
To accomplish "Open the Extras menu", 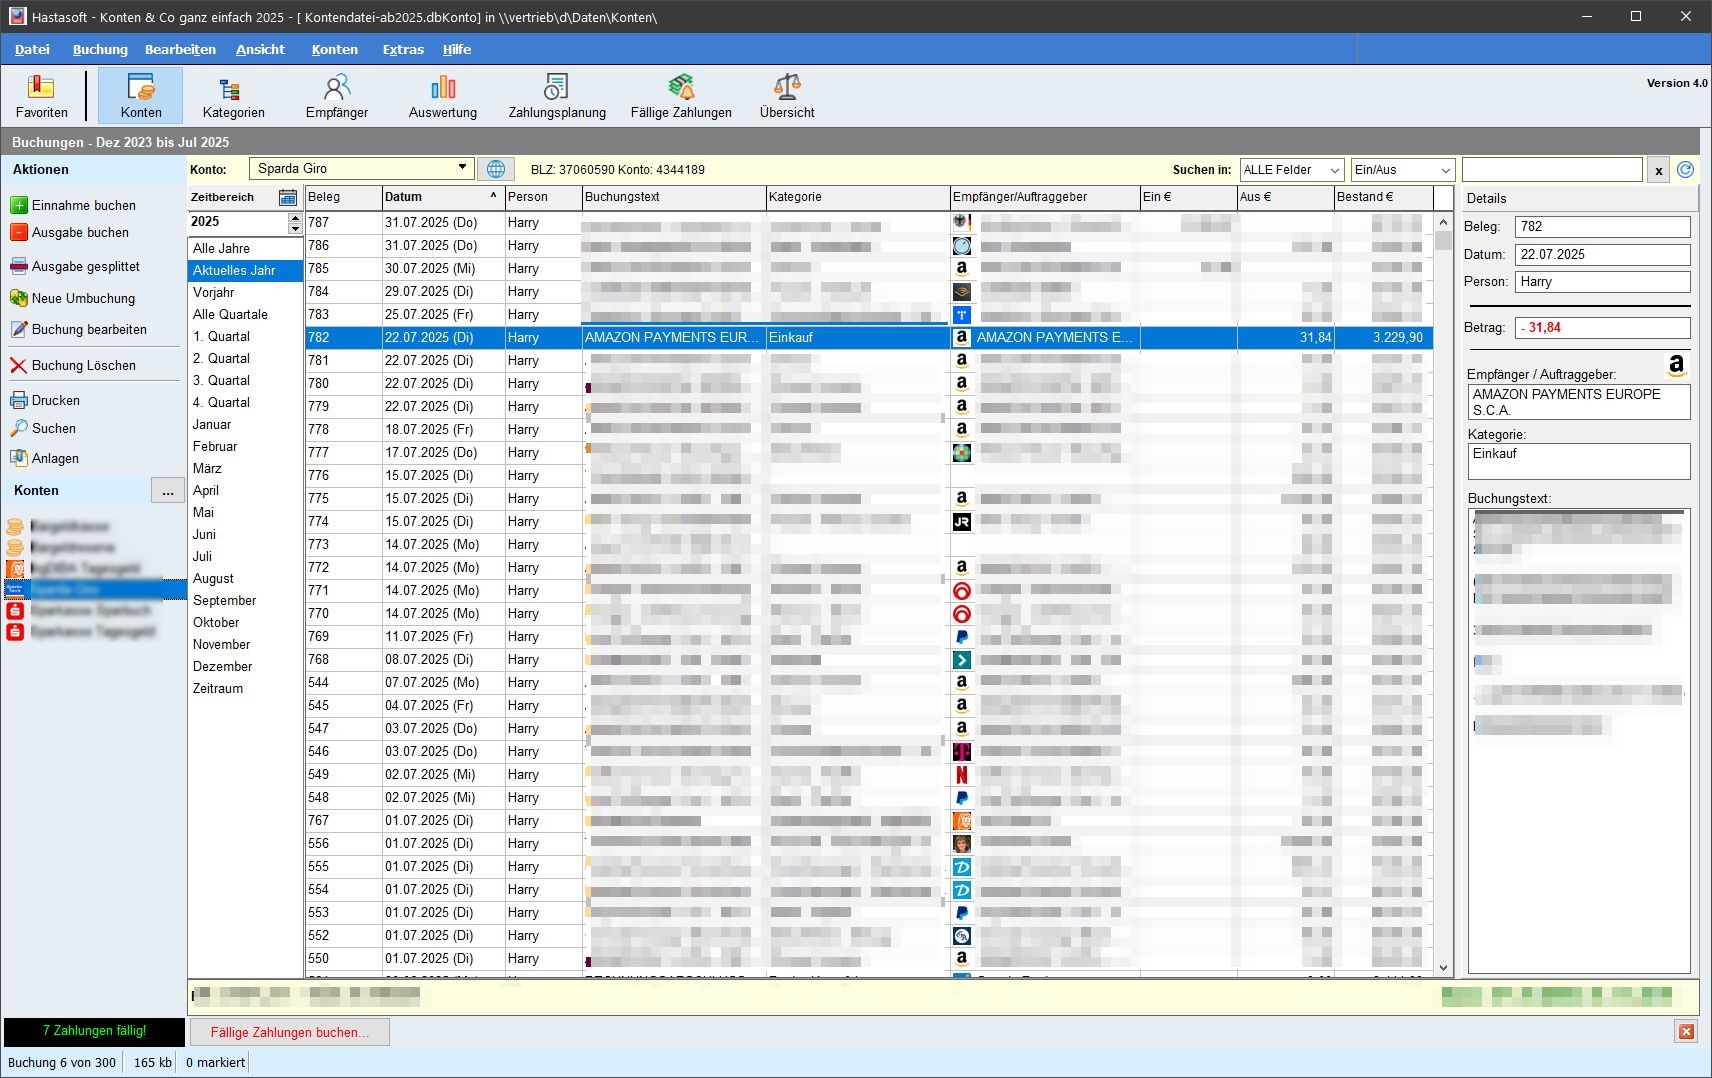I will tap(403, 49).
